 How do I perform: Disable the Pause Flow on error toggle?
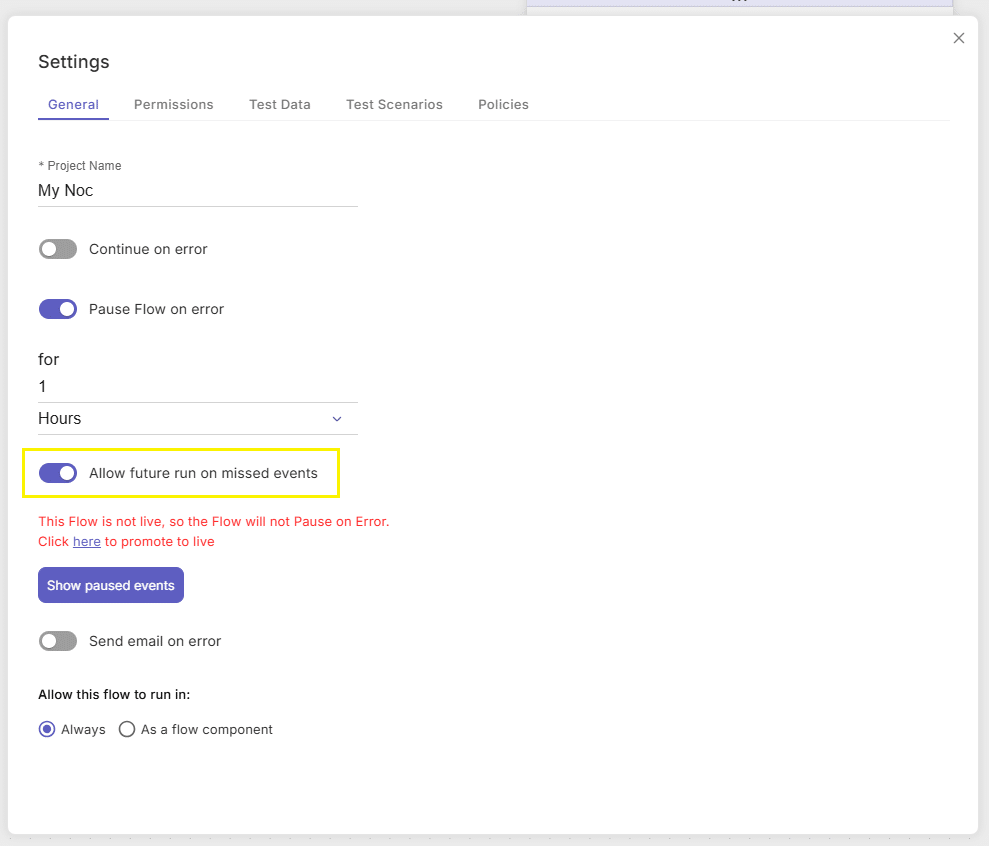[58, 309]
